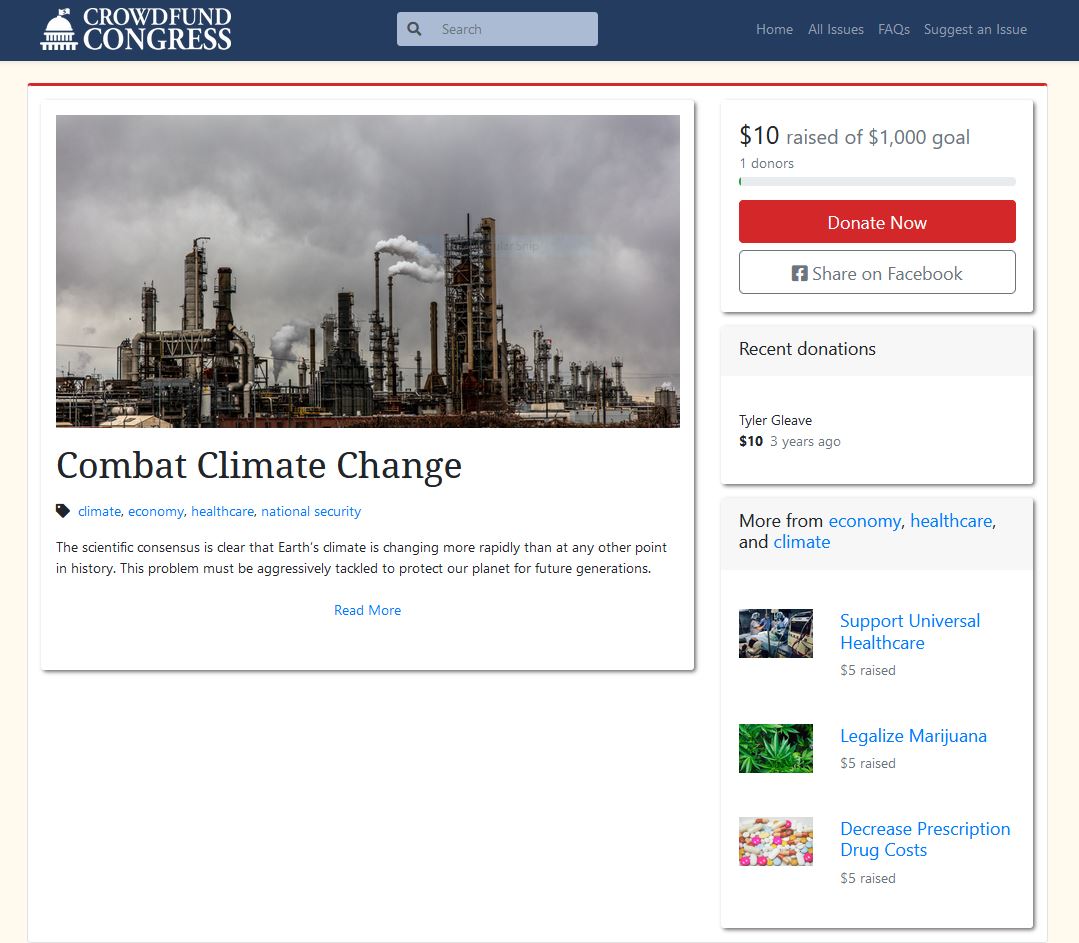Open the climate tag link
This screenshot has width=1079, height=943.
pyautogui.click(x=98, y=511)
